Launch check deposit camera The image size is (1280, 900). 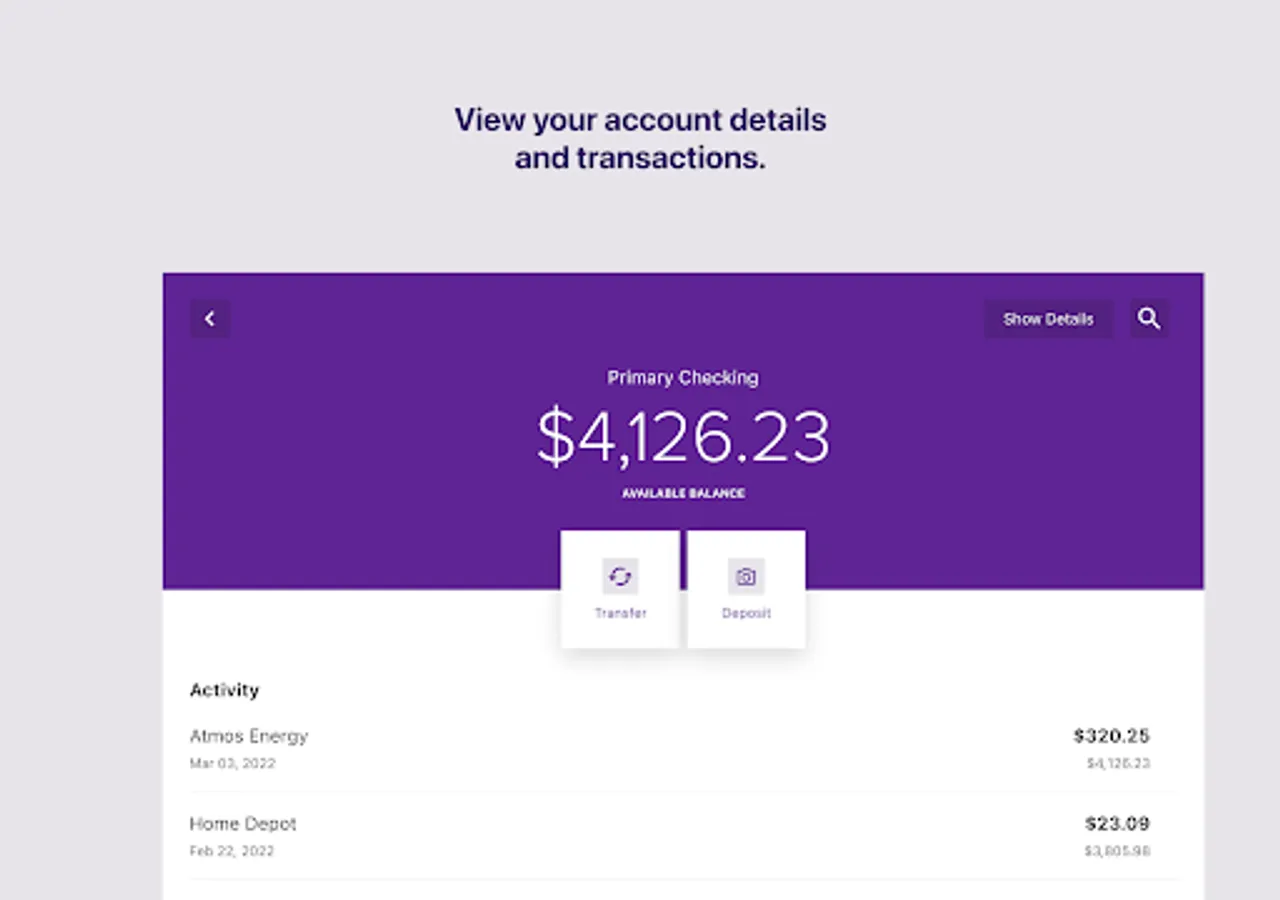point(746,590)
